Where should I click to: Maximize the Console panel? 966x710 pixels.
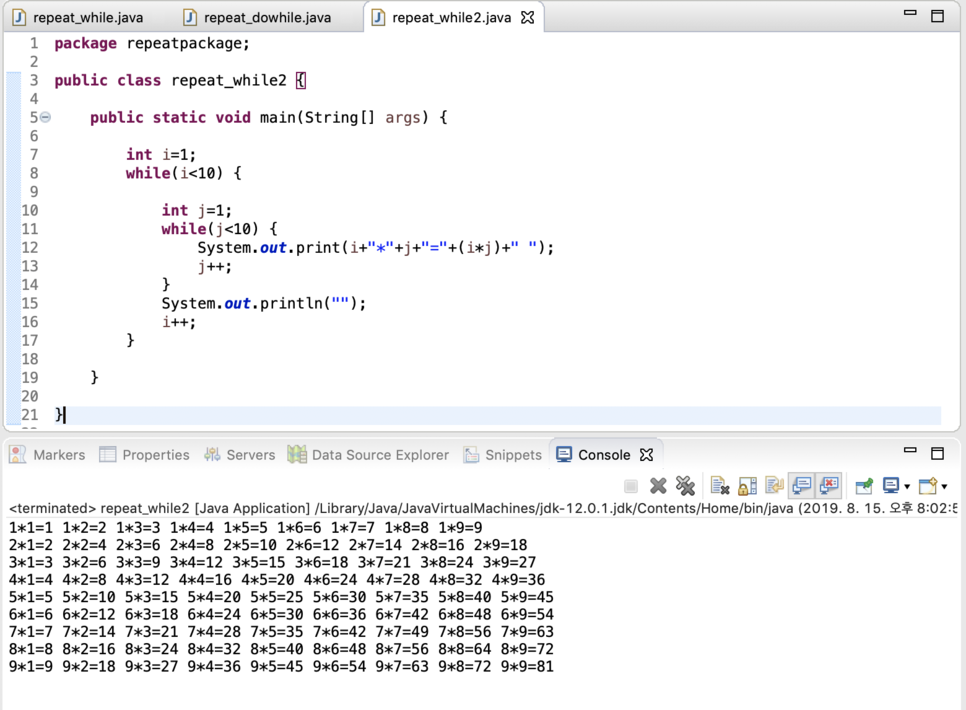(x=937, y=454)
